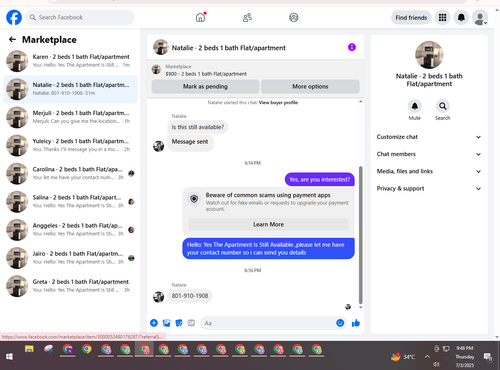
Task: Click the Home icon in top navigation
Action: (200, 17)
